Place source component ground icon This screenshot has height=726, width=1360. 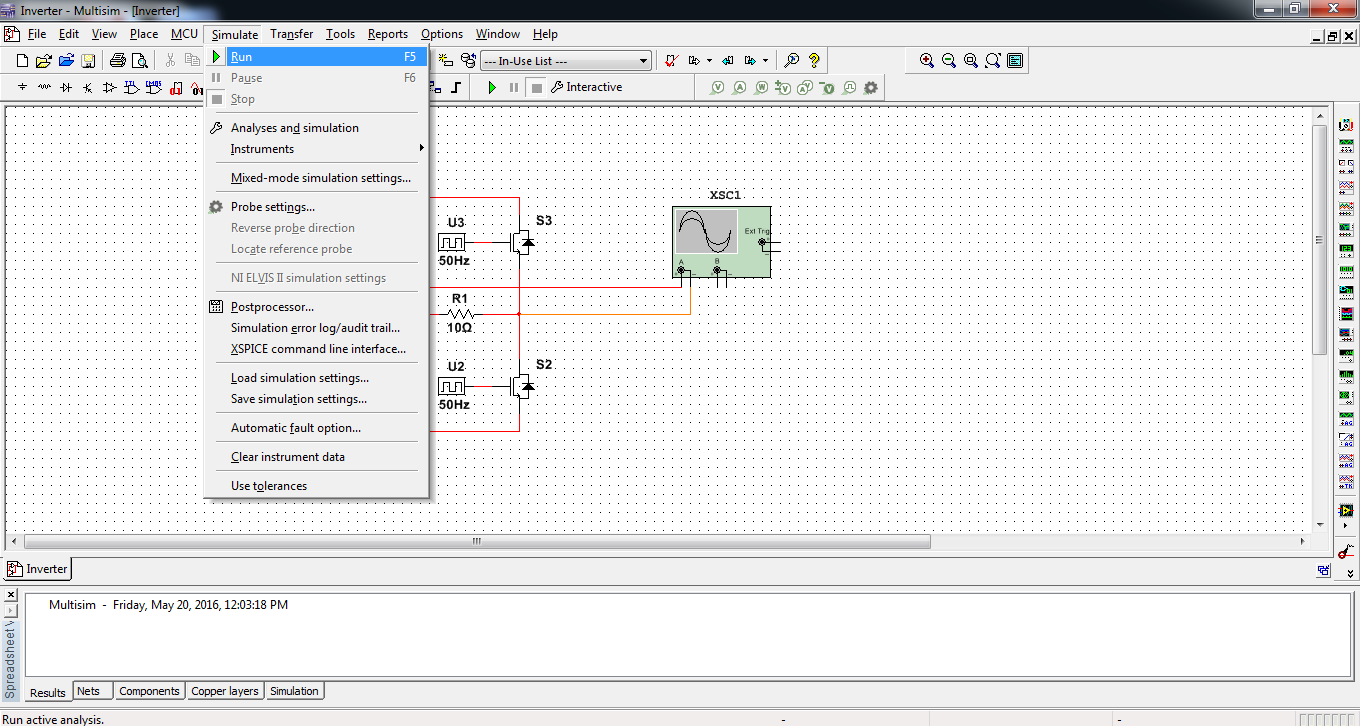22,87
